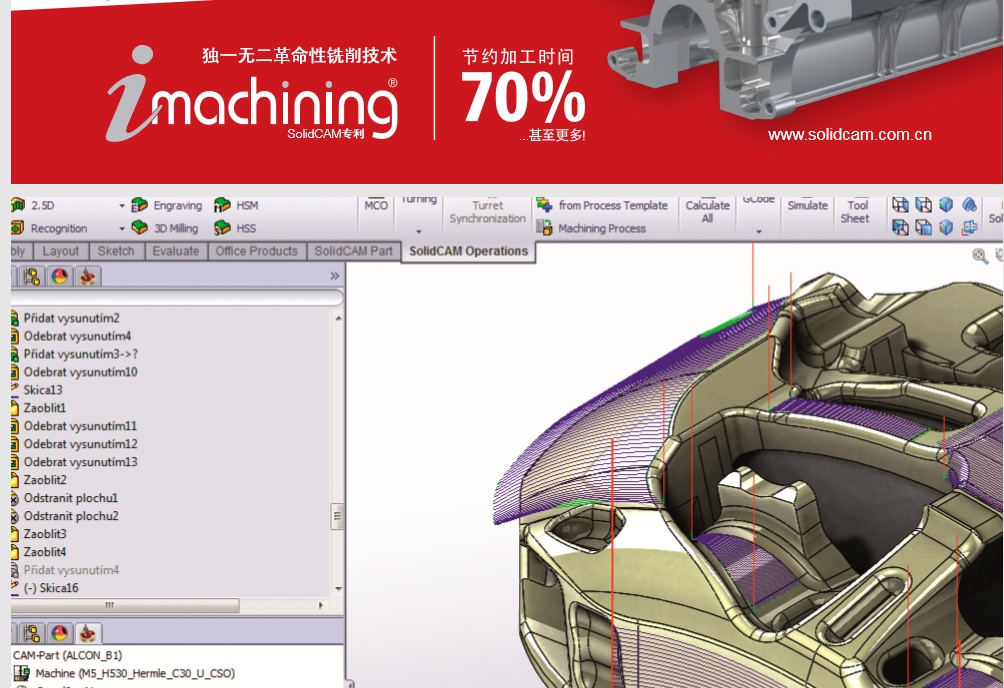Click the feature tree filter field

pyautogui.click(x=177, y=297)
